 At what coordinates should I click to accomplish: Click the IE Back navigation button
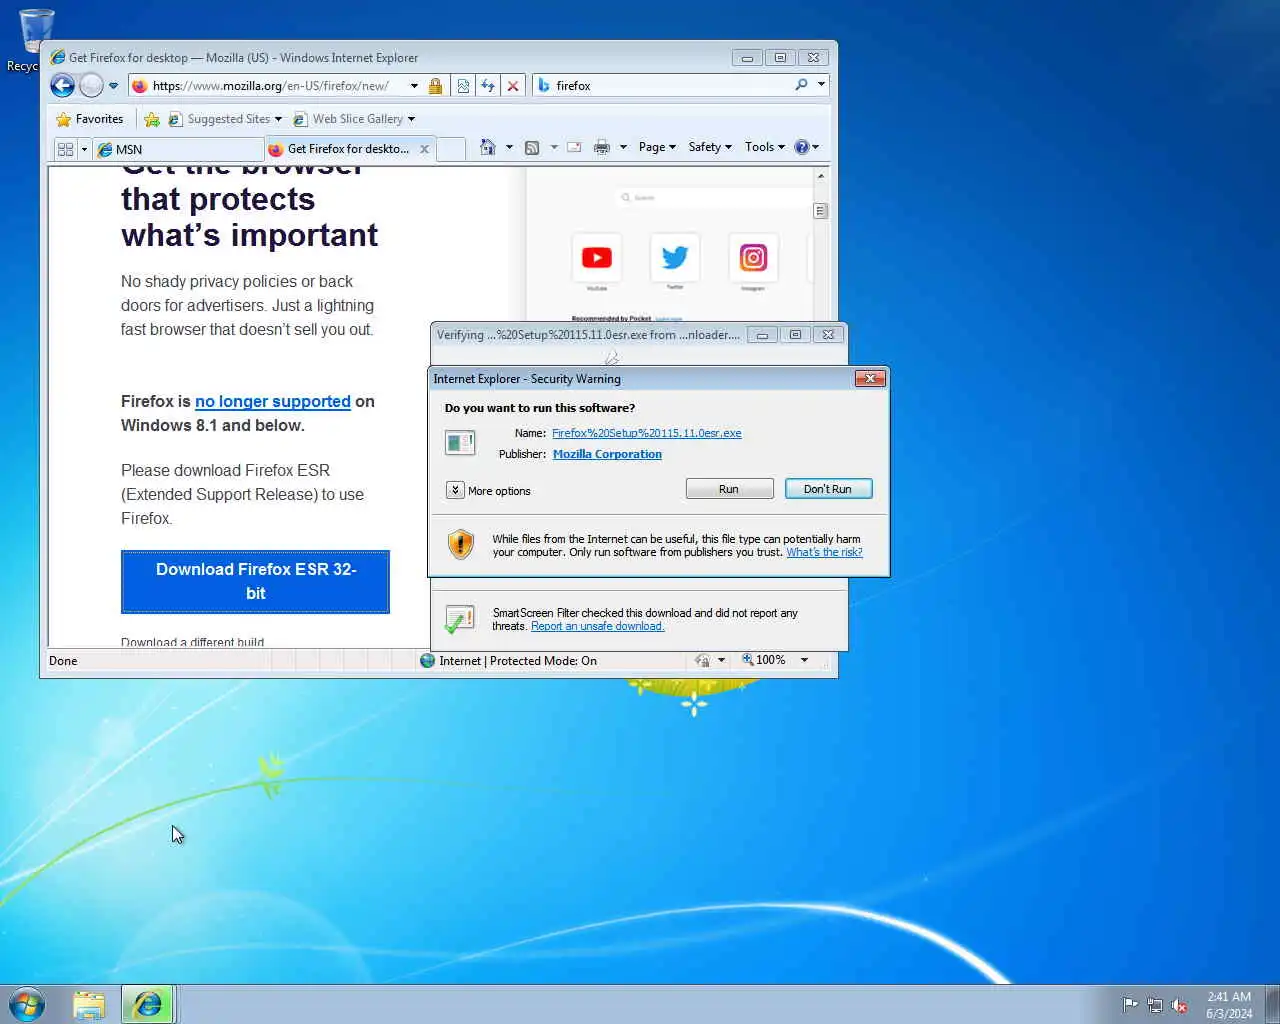[x=62, y=85]
